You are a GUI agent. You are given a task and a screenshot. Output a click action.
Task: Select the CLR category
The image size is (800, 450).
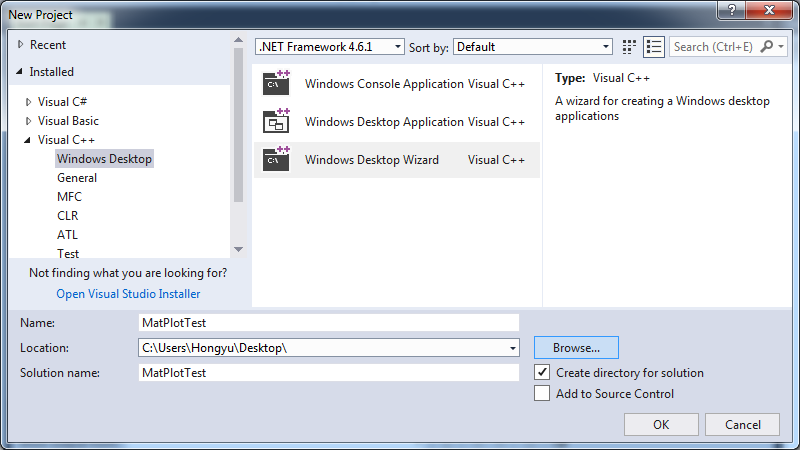[x=68, y=216]
